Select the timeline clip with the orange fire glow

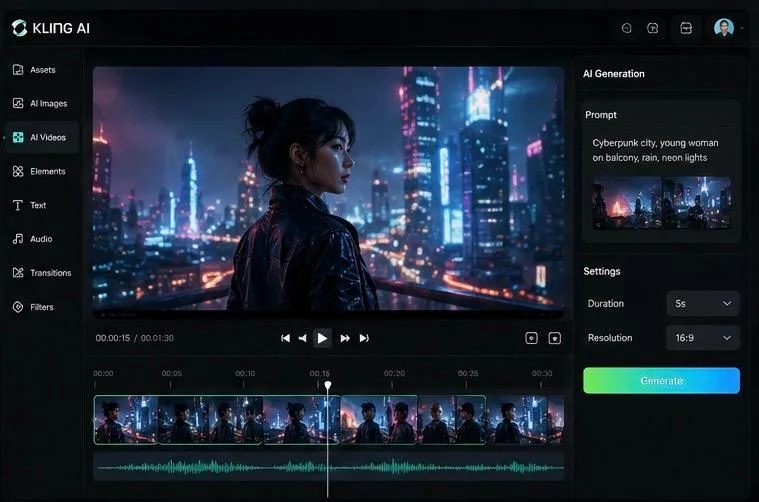379,420
